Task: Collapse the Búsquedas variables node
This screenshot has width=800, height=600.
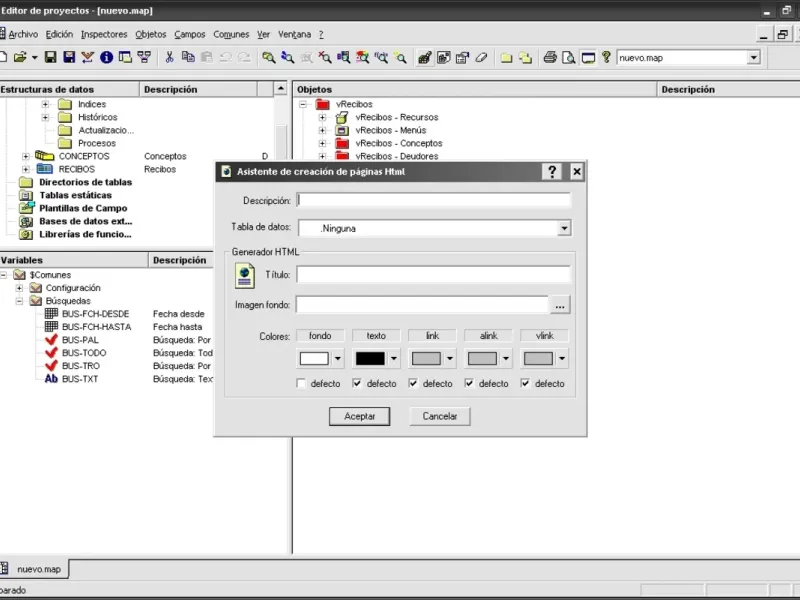Action: point(19,301)
